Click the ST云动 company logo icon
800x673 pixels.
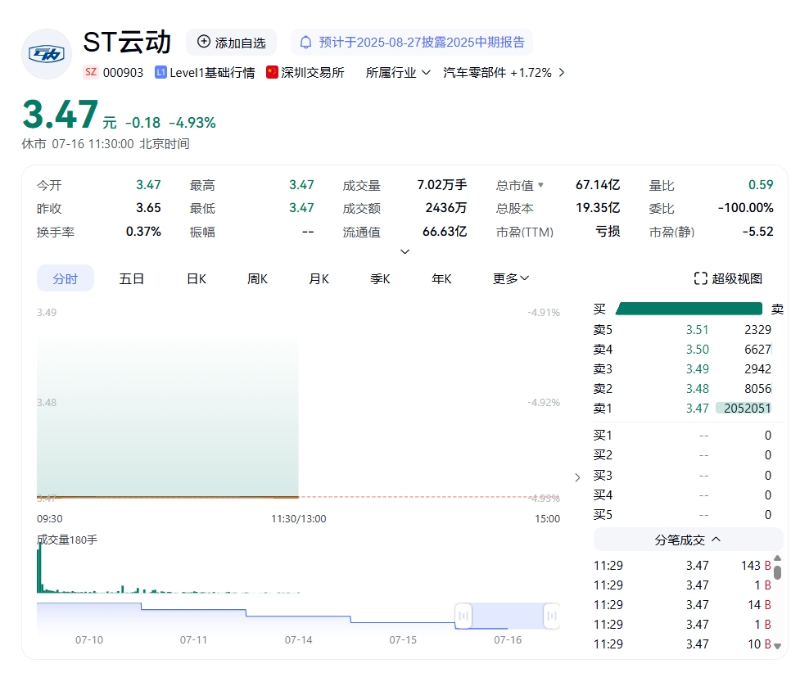click(x=46, y=54)
